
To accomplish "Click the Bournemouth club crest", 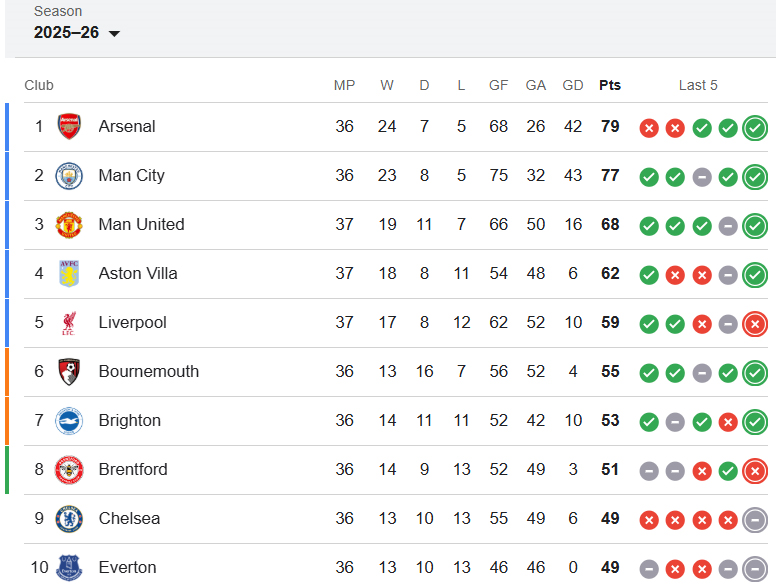I will 69,372.
